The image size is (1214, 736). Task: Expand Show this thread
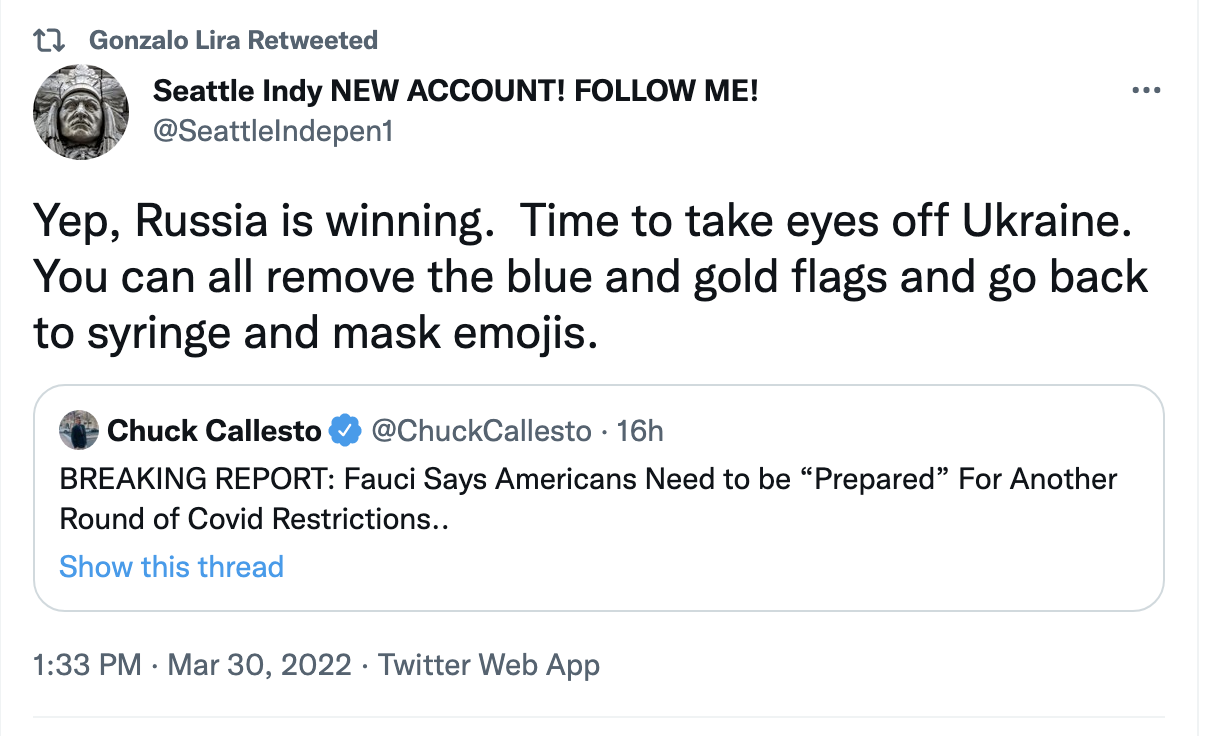coord(172,567)
